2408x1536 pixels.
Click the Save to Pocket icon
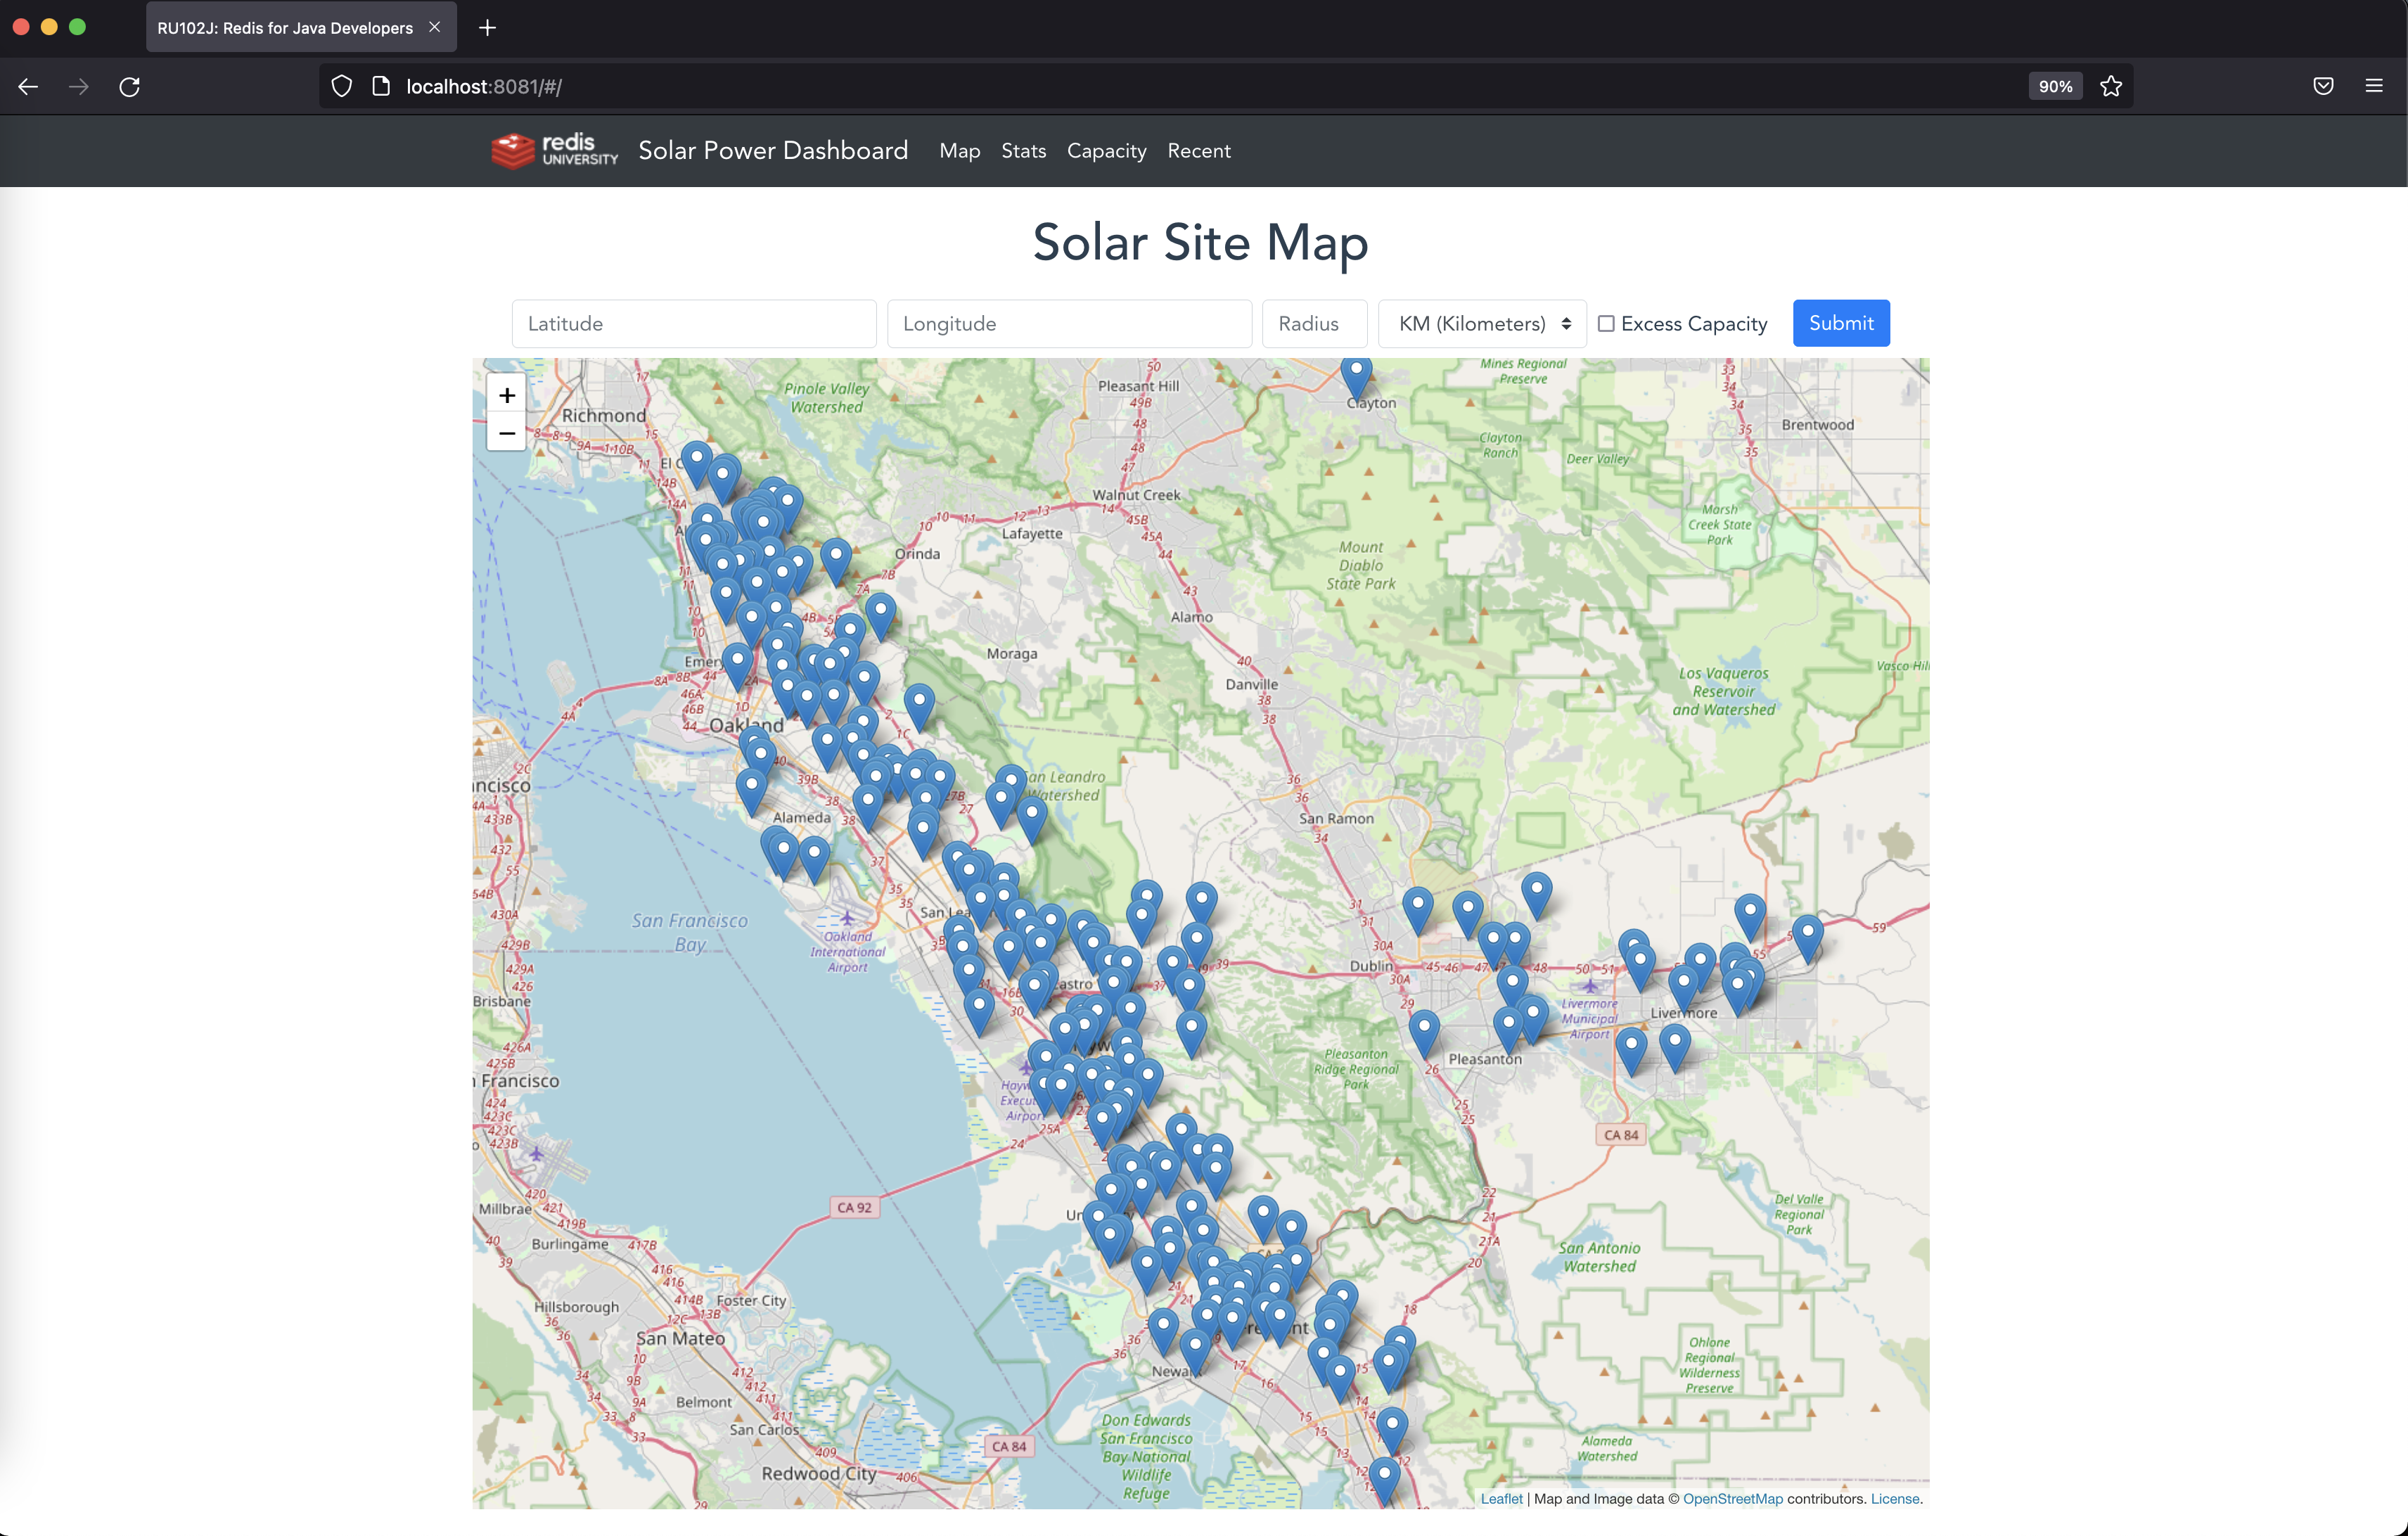[x=2323, y=87]
